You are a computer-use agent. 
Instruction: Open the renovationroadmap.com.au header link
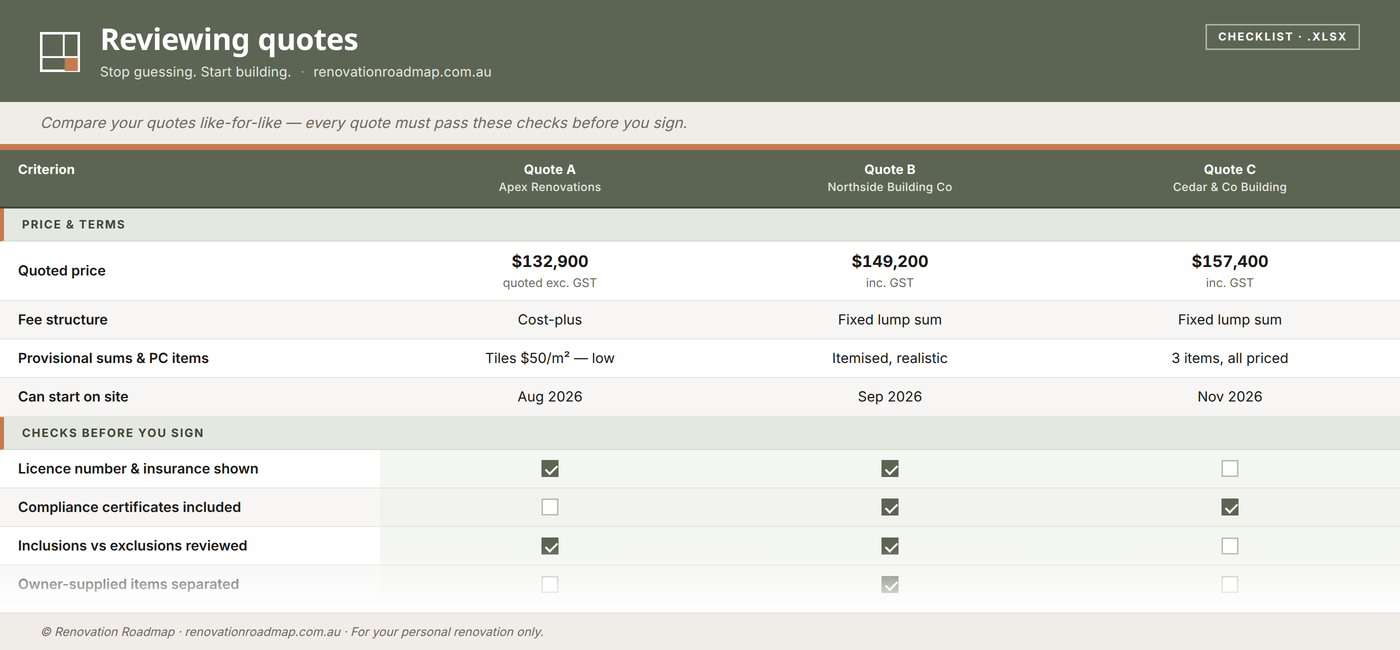[x=402, y=72]
